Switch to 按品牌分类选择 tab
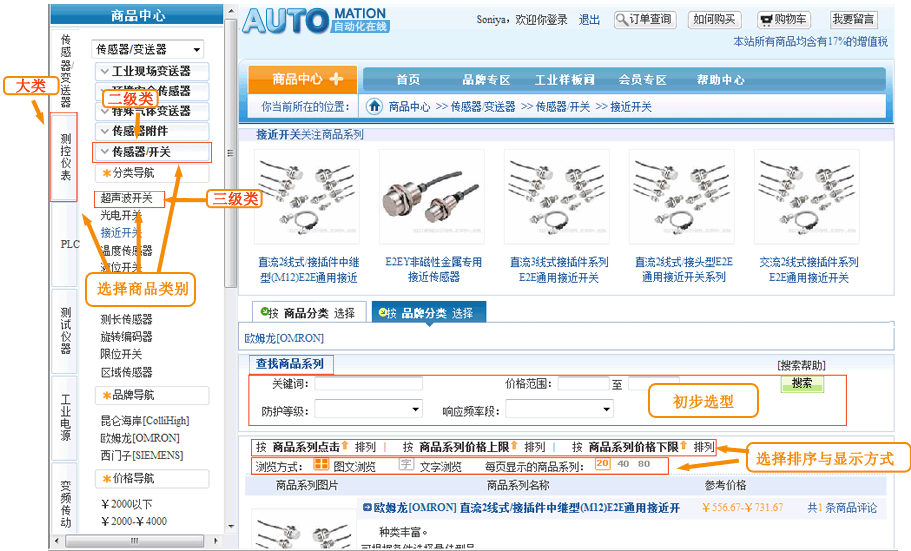The height and width of the screenshot is (551, 911). [x=429, y=313]
